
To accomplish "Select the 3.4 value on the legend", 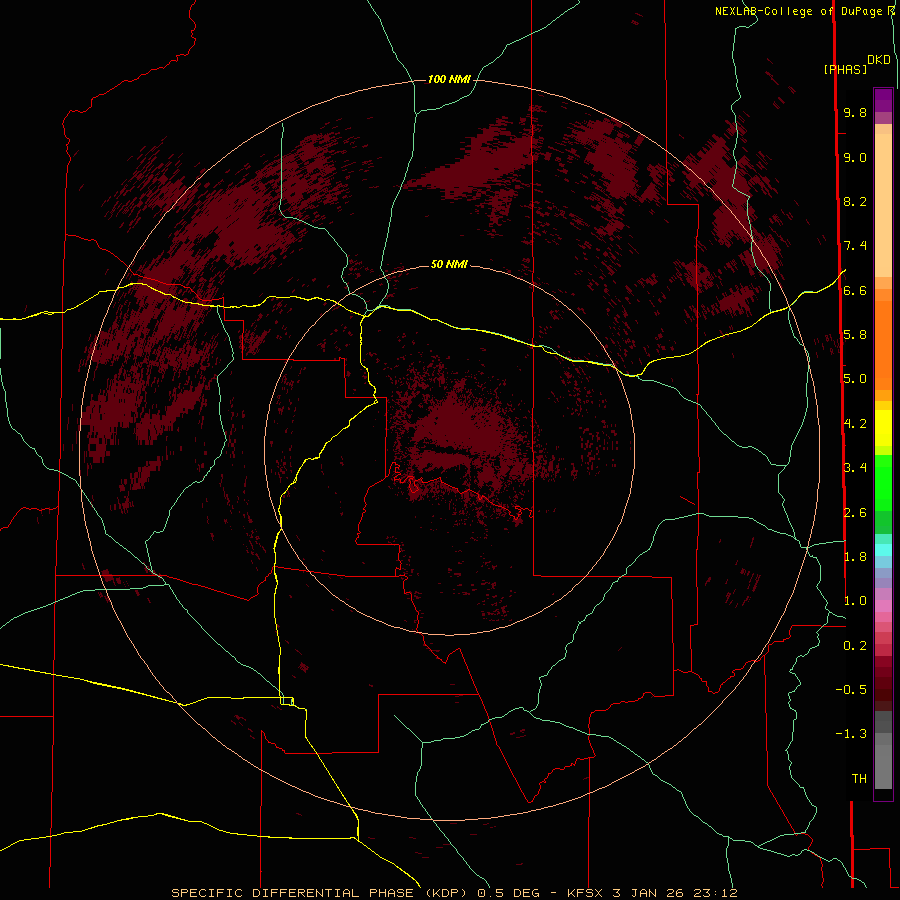I will click(x=855, y=467).
